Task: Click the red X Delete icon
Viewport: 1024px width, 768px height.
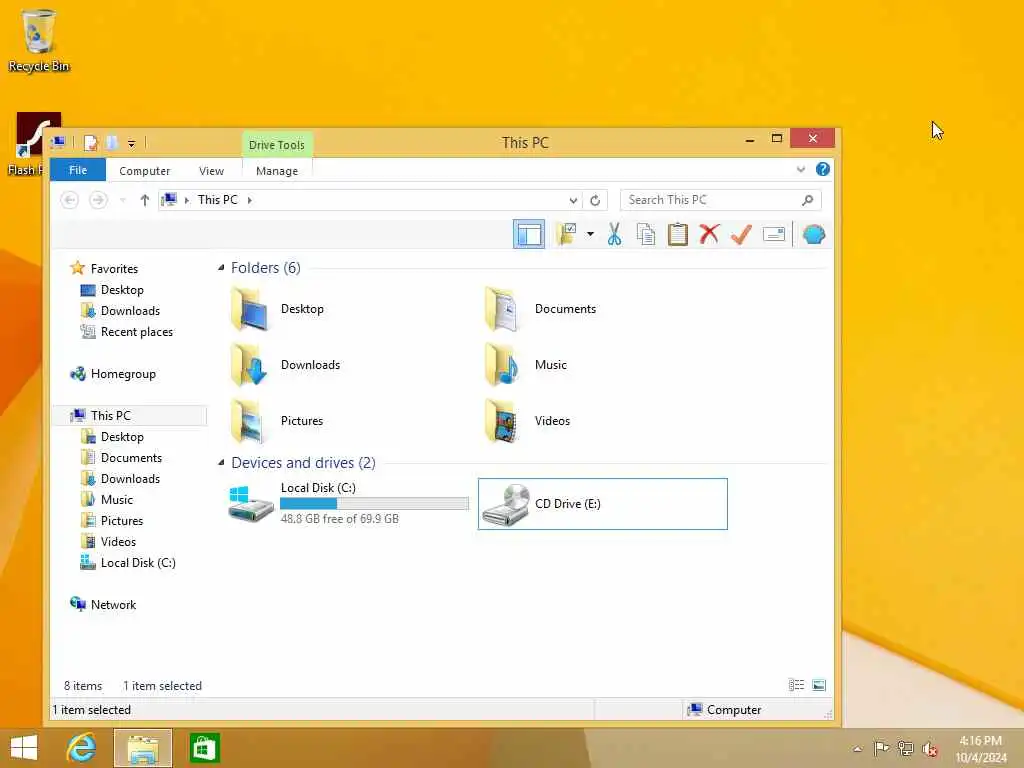Action: point(709,234)
